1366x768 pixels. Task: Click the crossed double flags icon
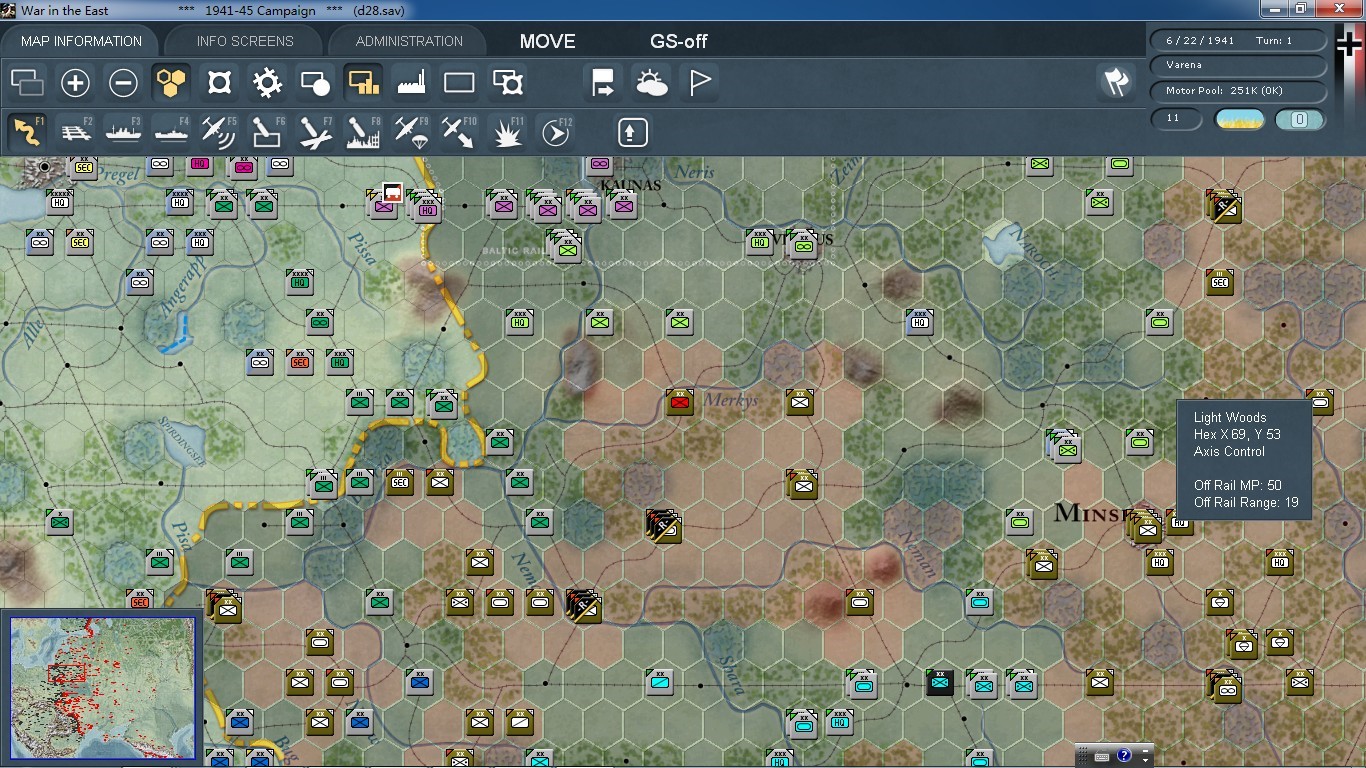coord(1116,83)
